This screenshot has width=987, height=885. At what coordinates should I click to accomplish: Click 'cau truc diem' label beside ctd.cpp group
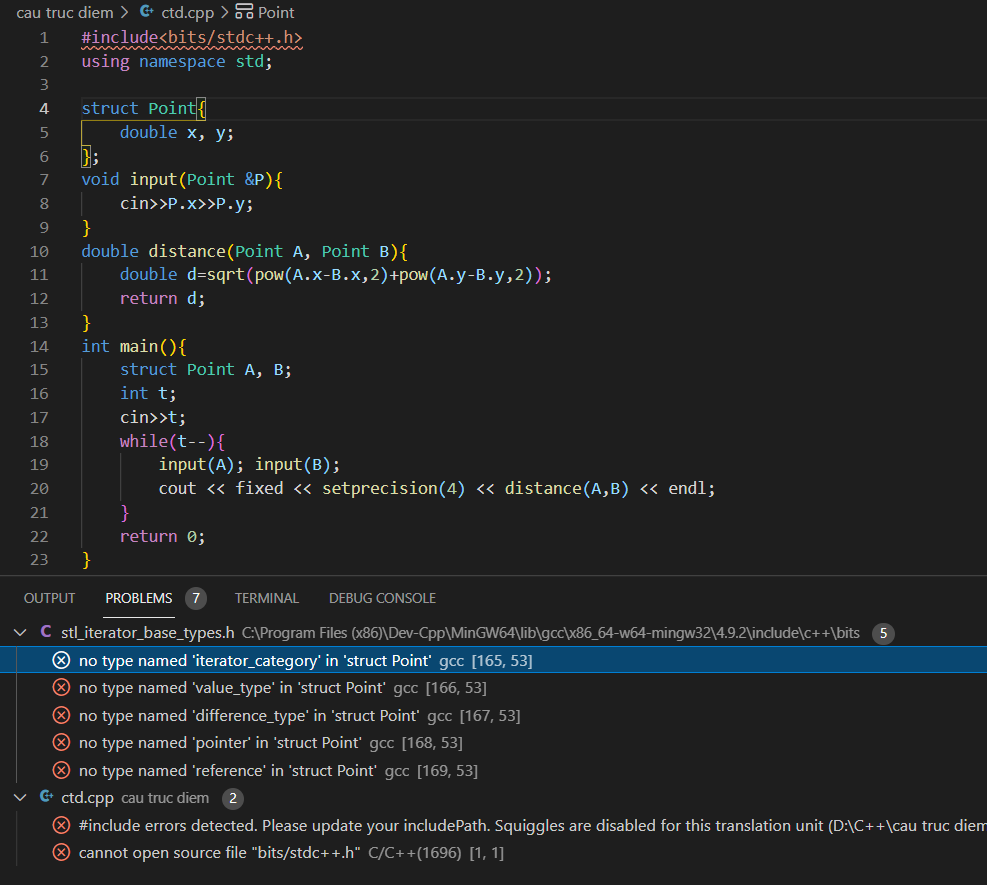[x=165, y=798]
